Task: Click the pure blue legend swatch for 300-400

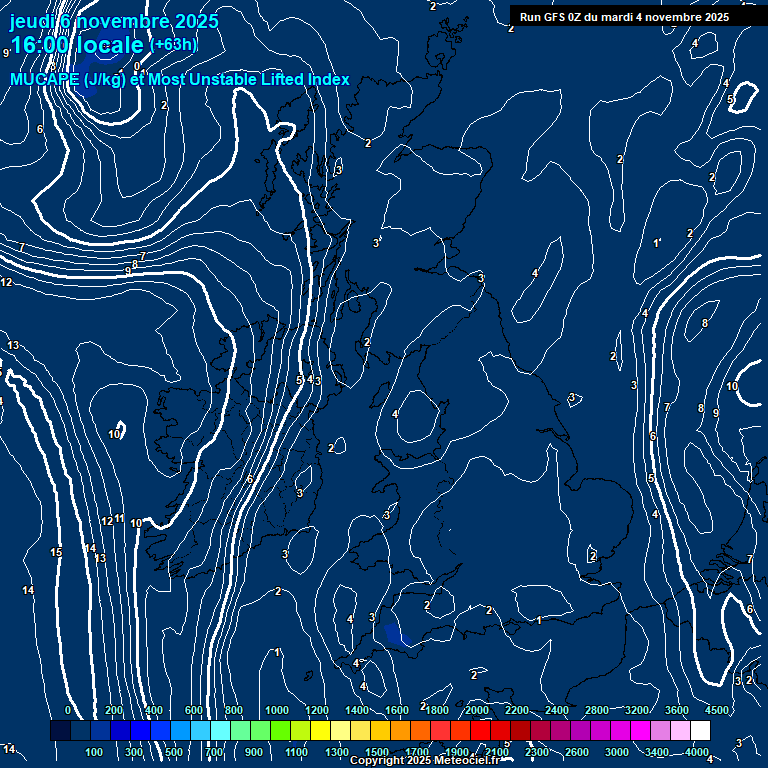Action: (140, 730)
